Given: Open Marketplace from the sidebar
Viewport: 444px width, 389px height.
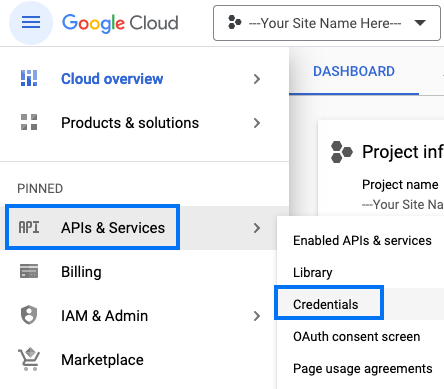Looking at the screenshot, I should [102, 360].
